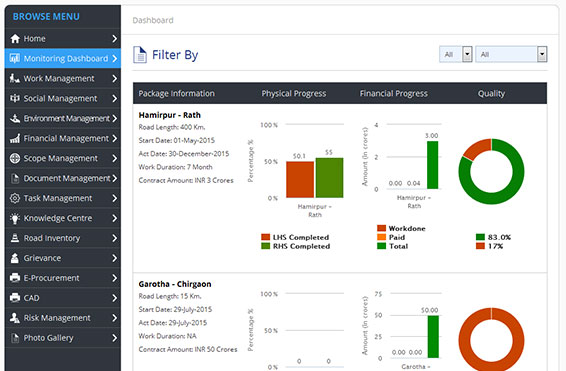Click the BROWSE MENU sidebar heading
The image size is (566, 371).
[46, 17]
